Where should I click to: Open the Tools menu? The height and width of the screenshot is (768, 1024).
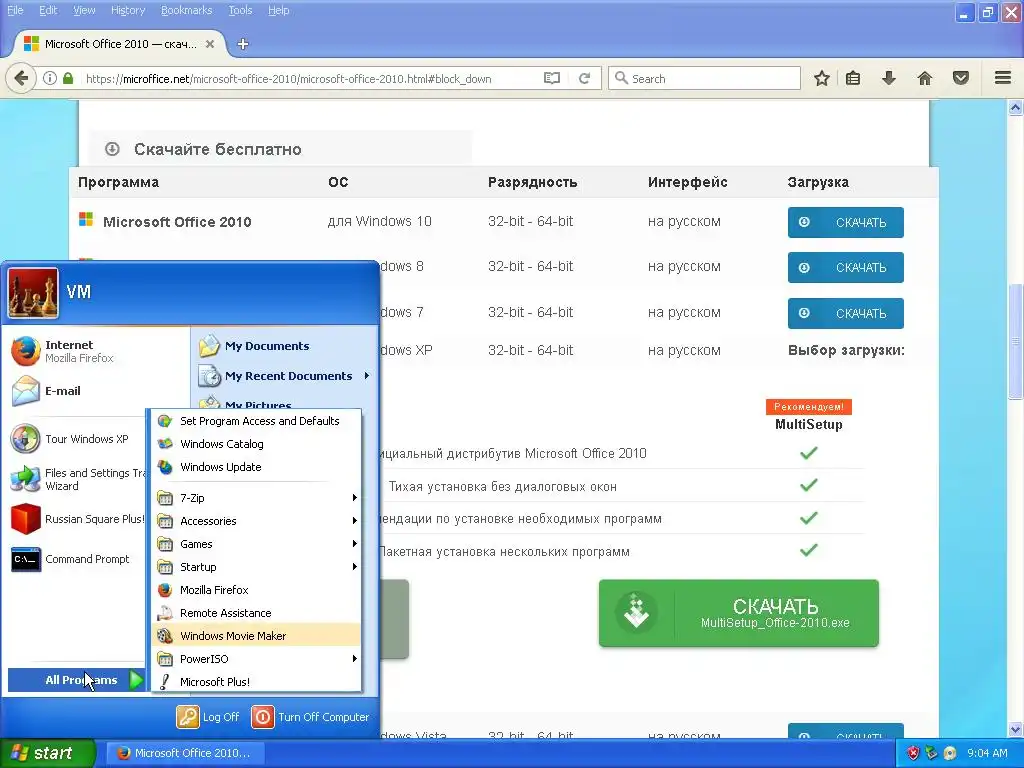(240, 10)
